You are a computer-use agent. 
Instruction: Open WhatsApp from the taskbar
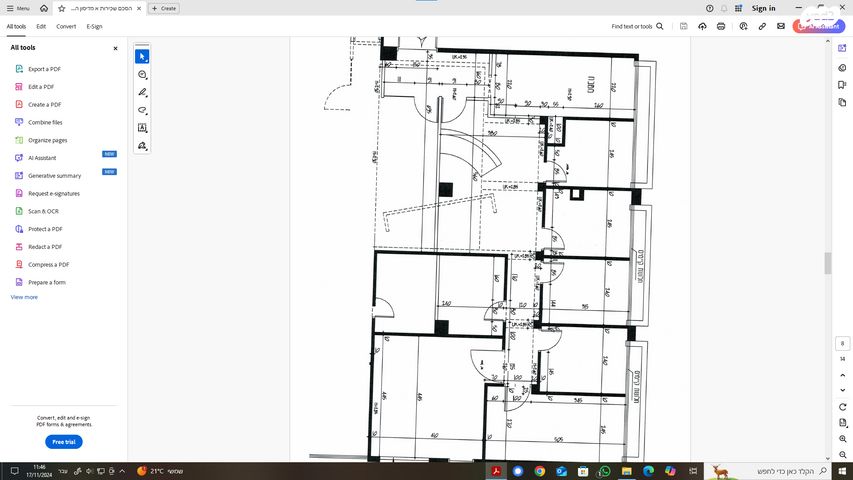point(604,471)
